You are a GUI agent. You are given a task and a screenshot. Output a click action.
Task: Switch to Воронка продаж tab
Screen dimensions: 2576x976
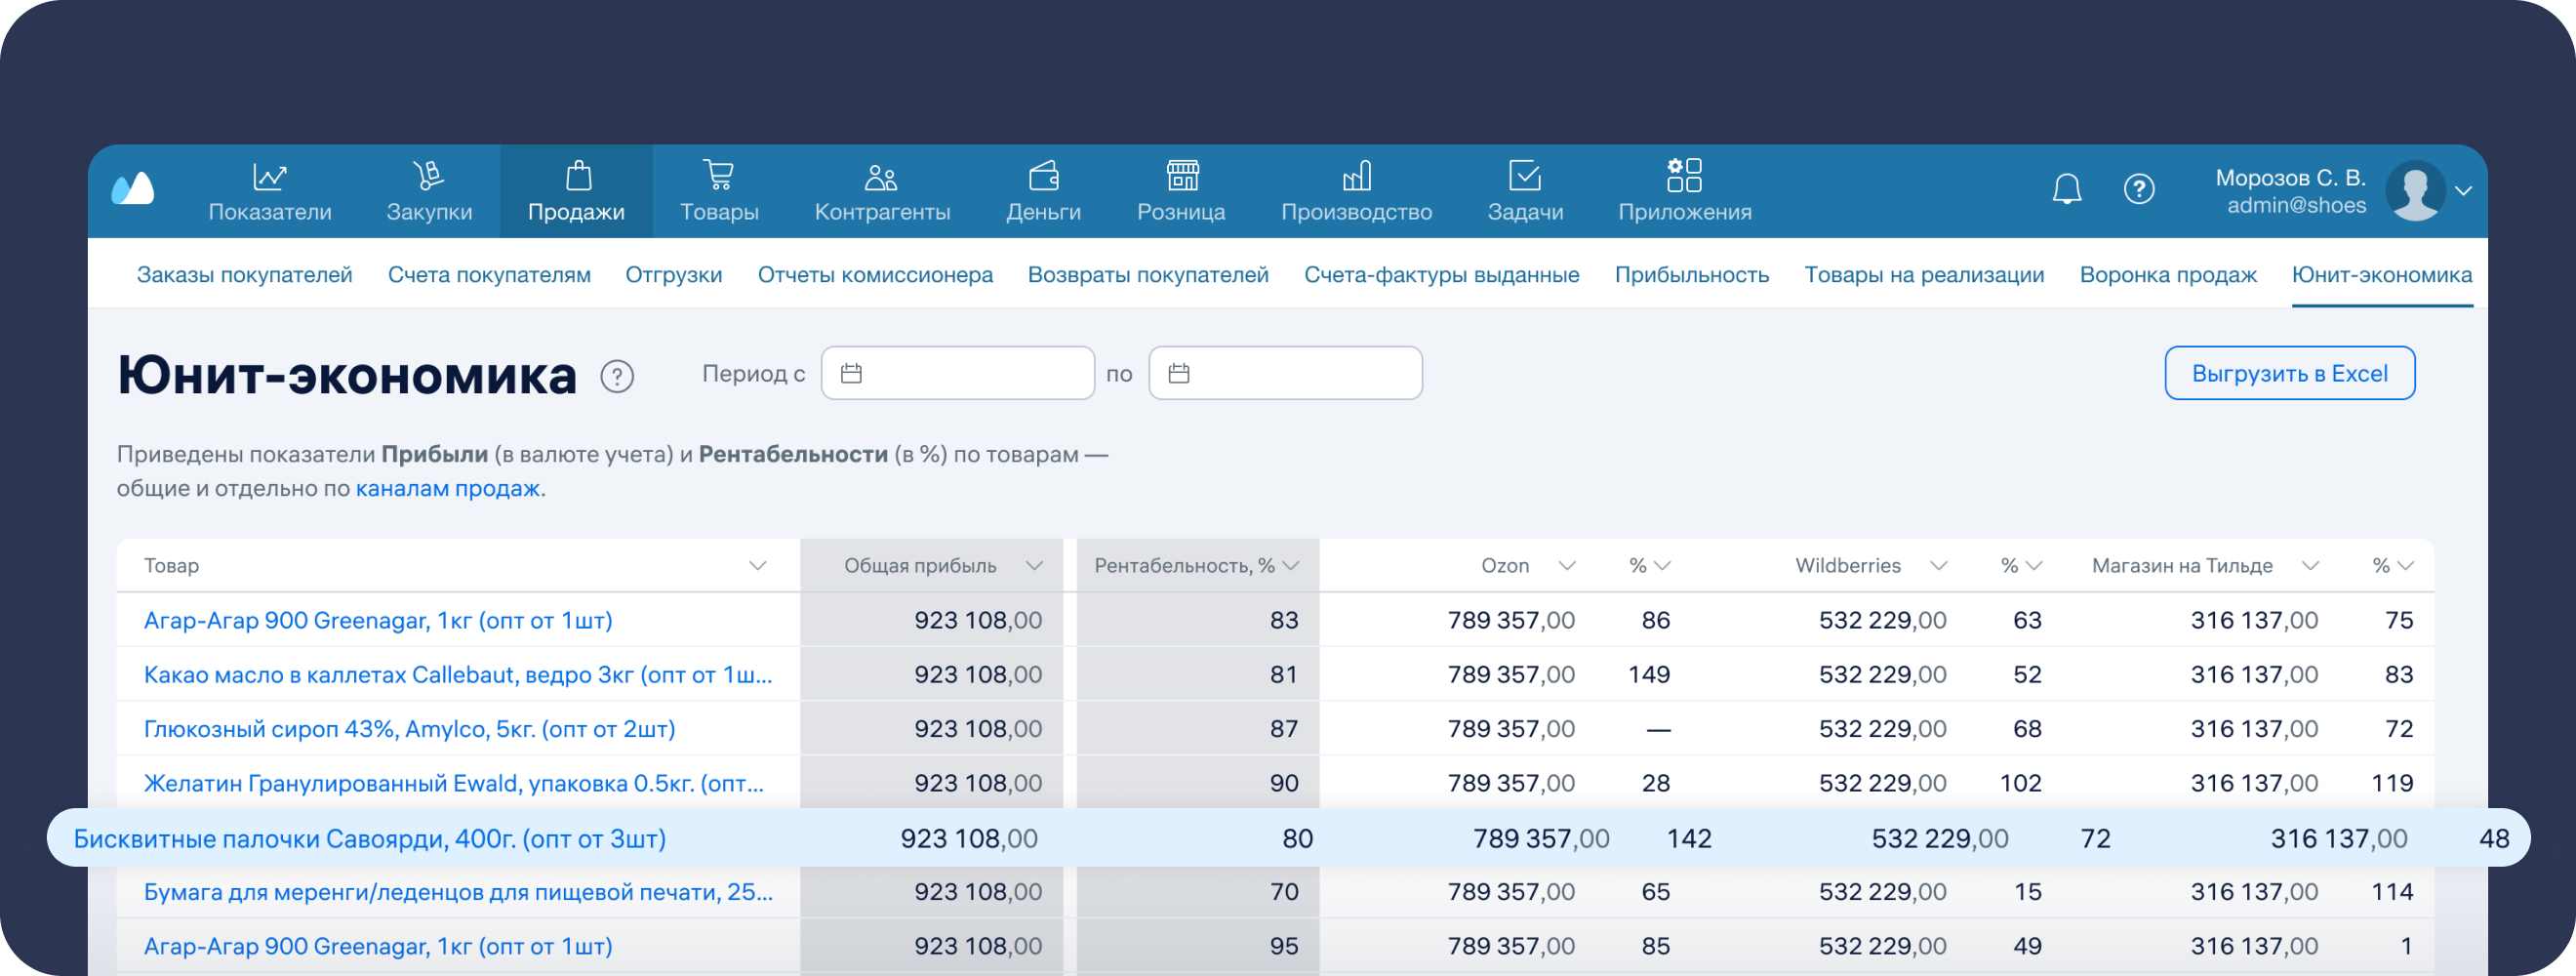2167,275
